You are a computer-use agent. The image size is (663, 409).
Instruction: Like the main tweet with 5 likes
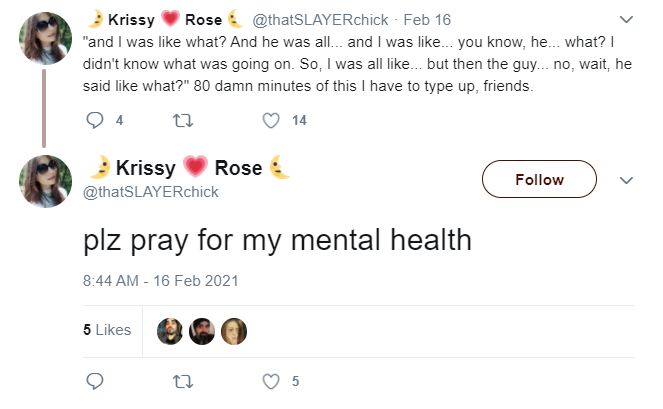271,381
